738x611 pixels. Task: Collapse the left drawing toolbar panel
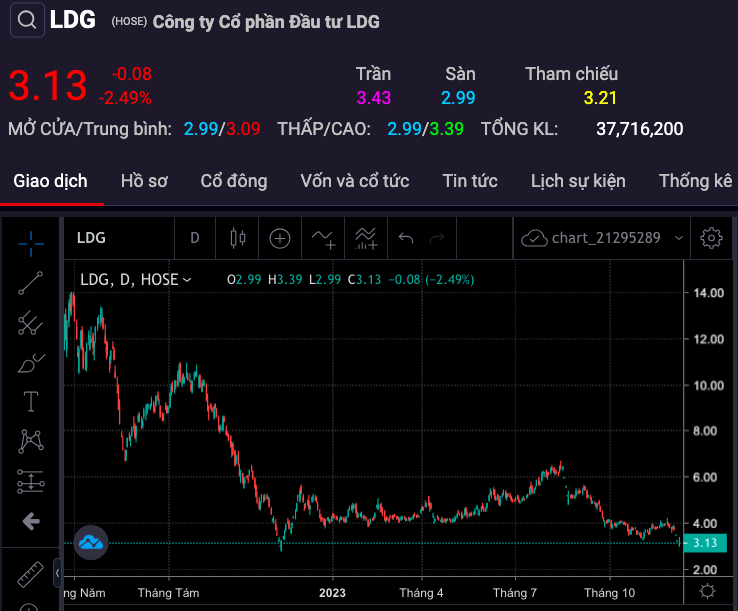click(57, 573)
